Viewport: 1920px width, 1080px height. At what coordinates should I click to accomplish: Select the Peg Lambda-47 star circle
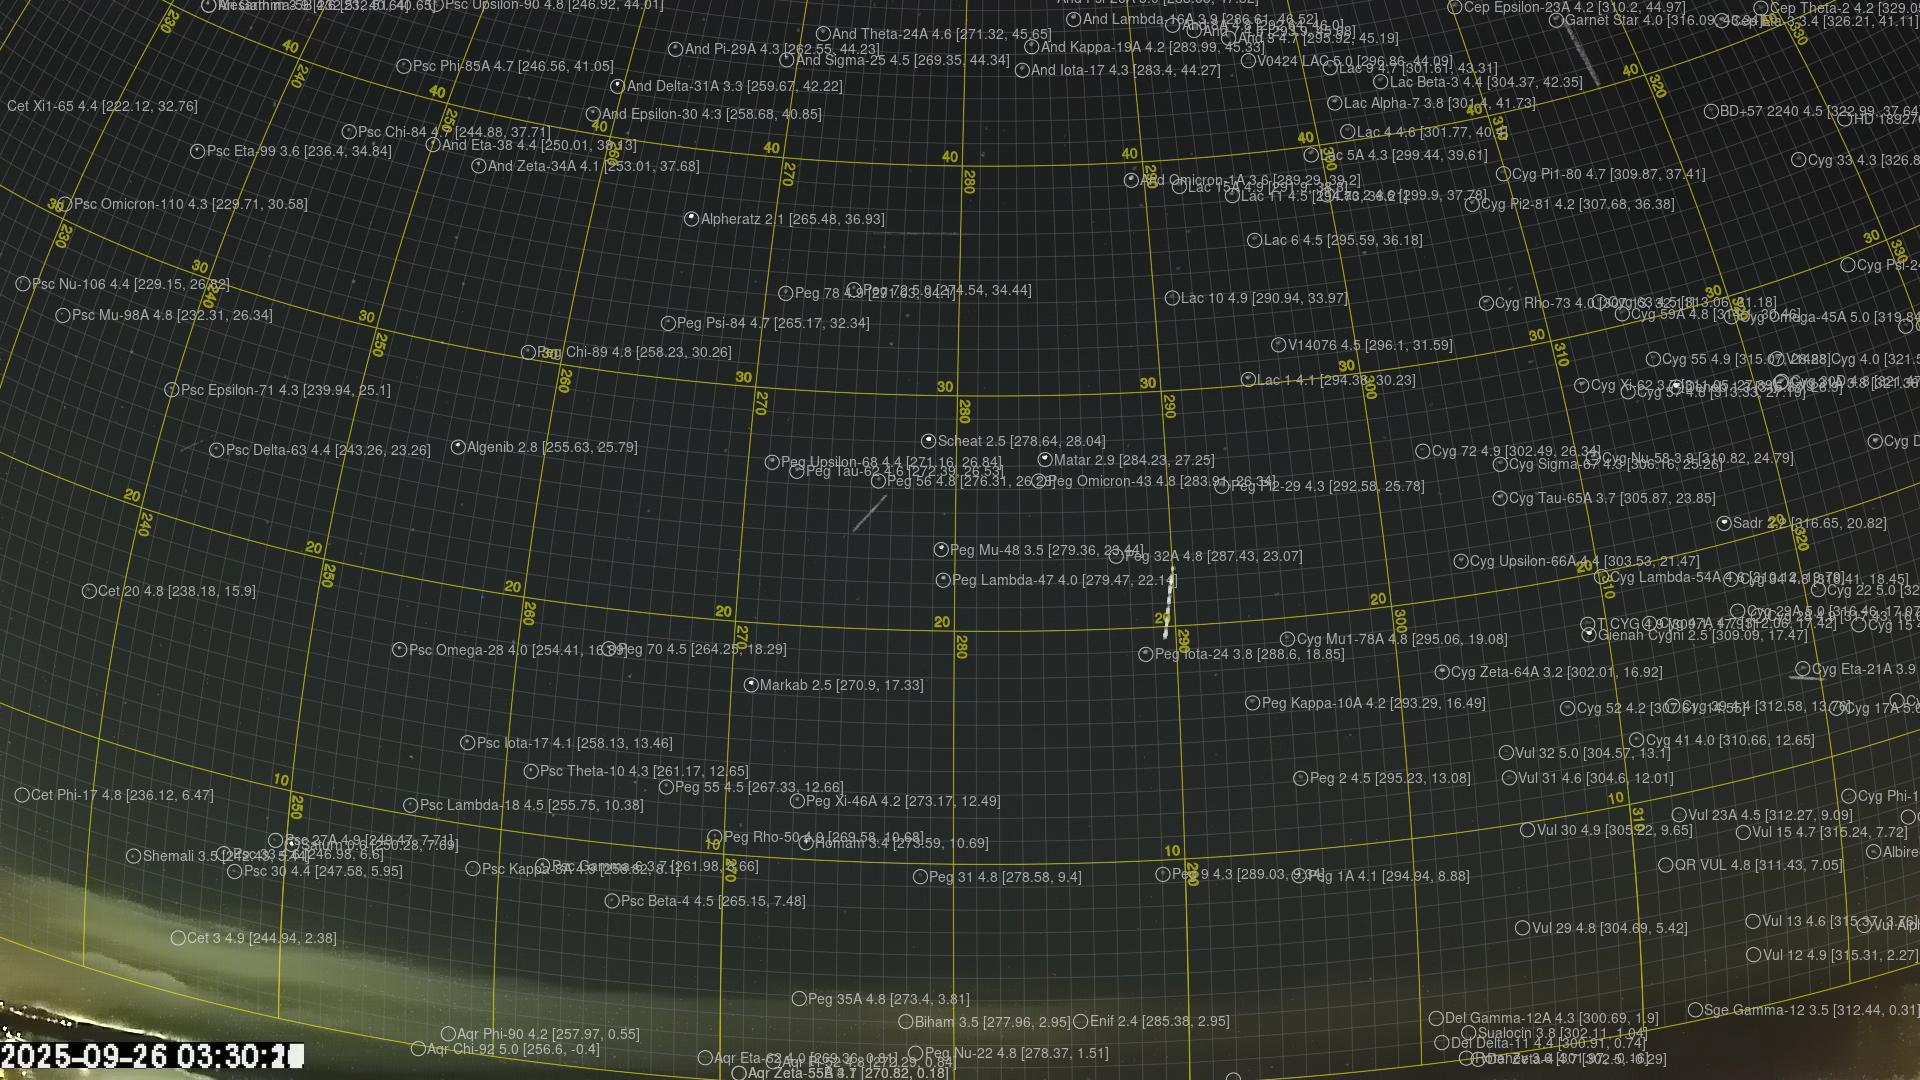(x=943, y=580)
